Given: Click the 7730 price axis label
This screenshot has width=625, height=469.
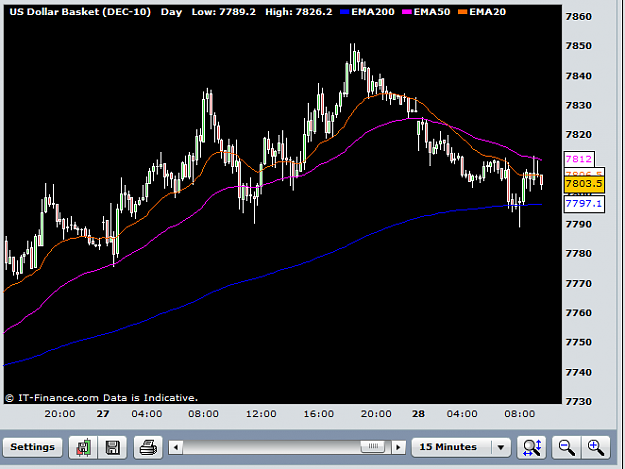Looking at the screenshot, I should click(x=579, y=401).
